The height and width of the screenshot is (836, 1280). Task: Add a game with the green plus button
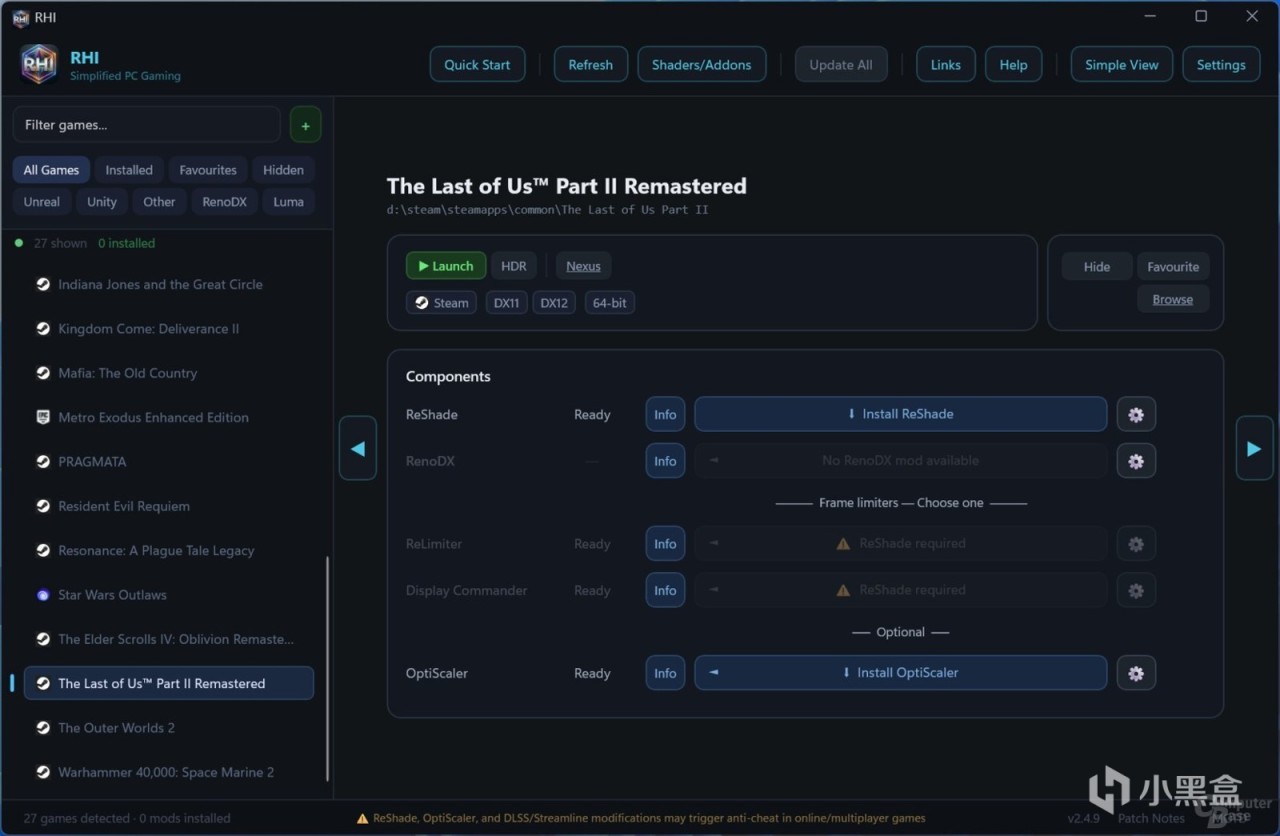coord(305,125)
